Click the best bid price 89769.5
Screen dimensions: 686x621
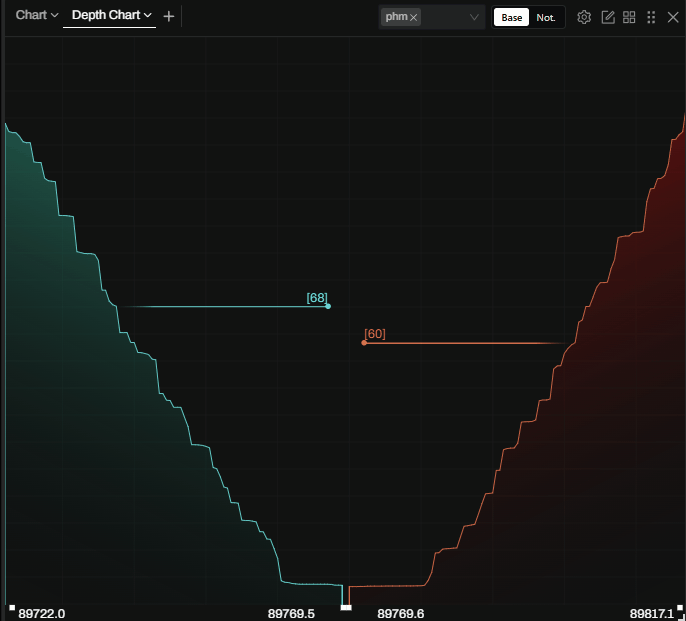(x=291, y=614)
